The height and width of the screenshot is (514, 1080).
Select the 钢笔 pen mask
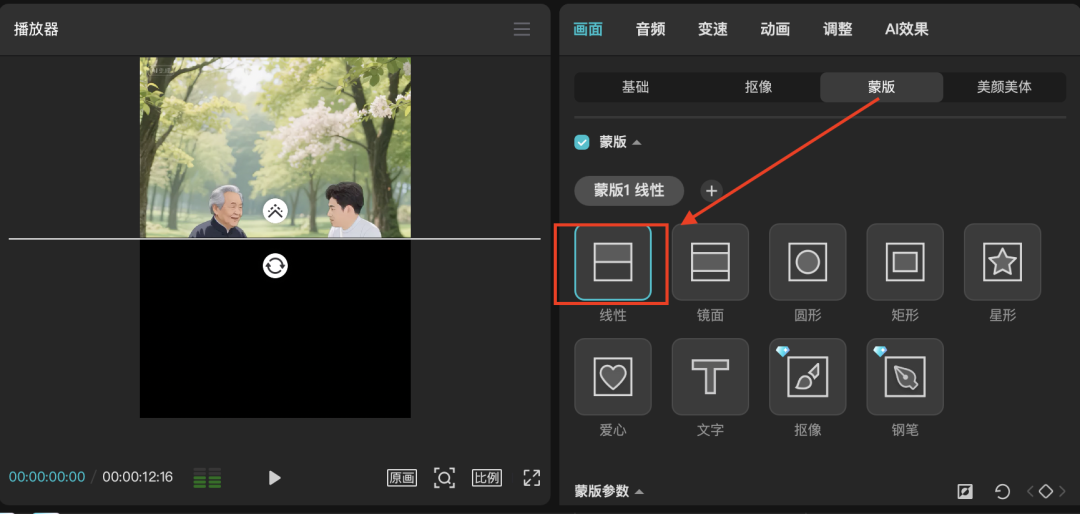(x=904, y=376)
